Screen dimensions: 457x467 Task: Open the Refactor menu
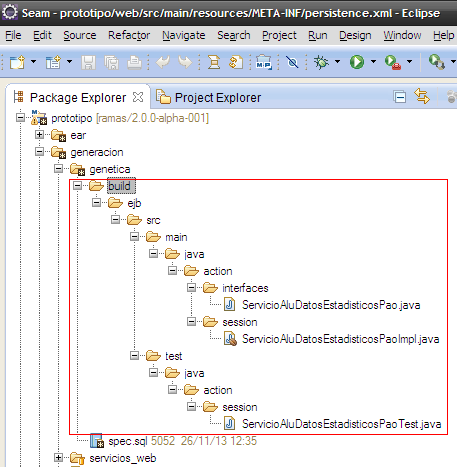(129, 35)
